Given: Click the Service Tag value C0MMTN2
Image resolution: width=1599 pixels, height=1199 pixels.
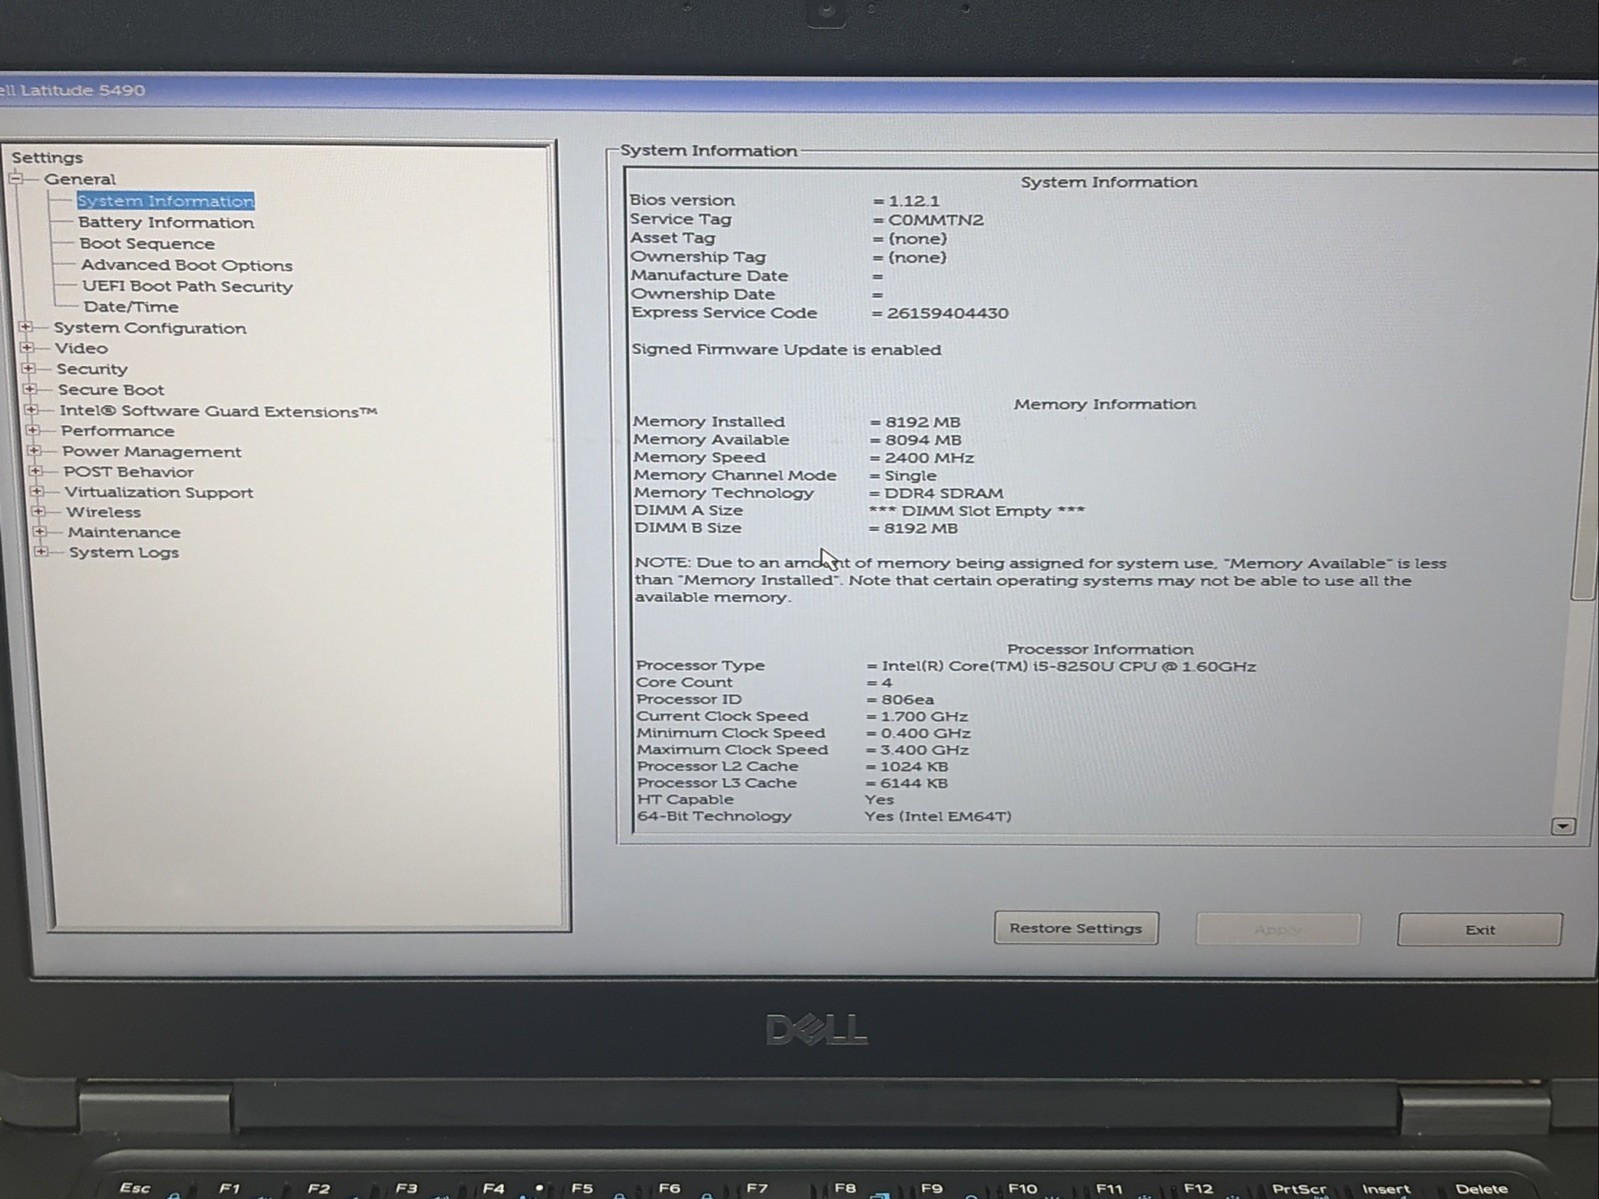Looking at the screenshot, I should pyautogui.click(x=936, y=220).
